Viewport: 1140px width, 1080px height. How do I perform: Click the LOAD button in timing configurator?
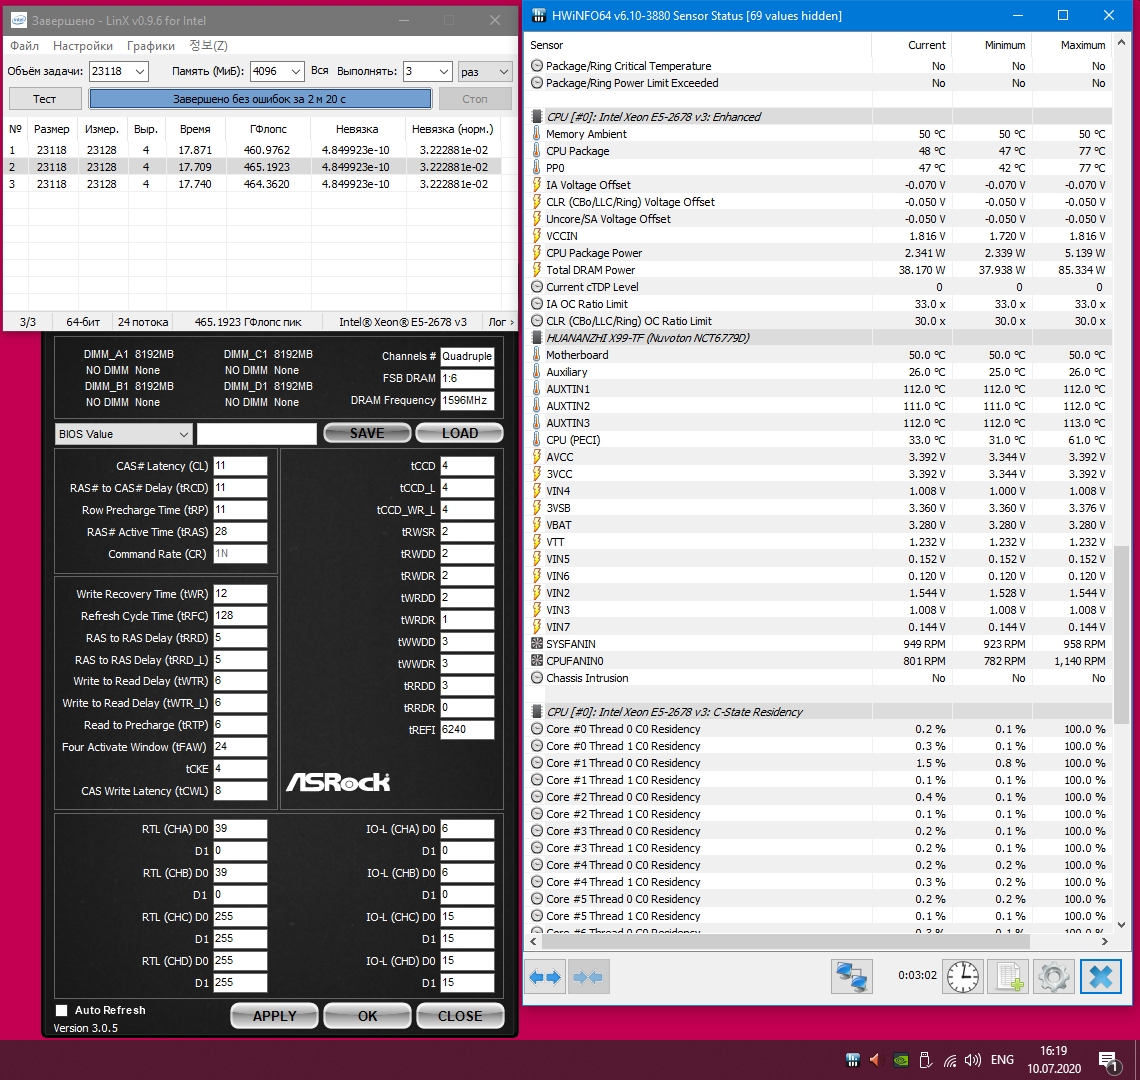[459, 433]
